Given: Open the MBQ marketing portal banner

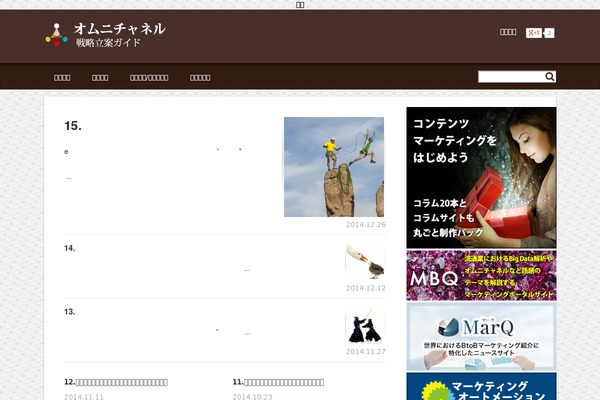Looking at the screenshot, I should [x=481, y=276].
